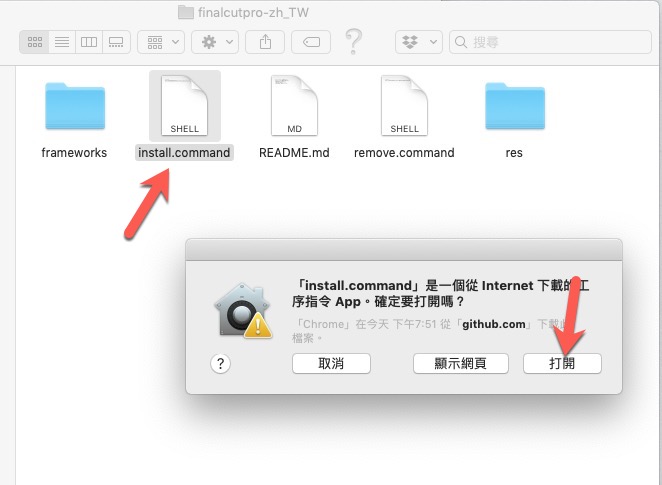The height and width of the screenshot is (485, 662).
Task: Switch Finder to list view
Action: click(62, 42)
